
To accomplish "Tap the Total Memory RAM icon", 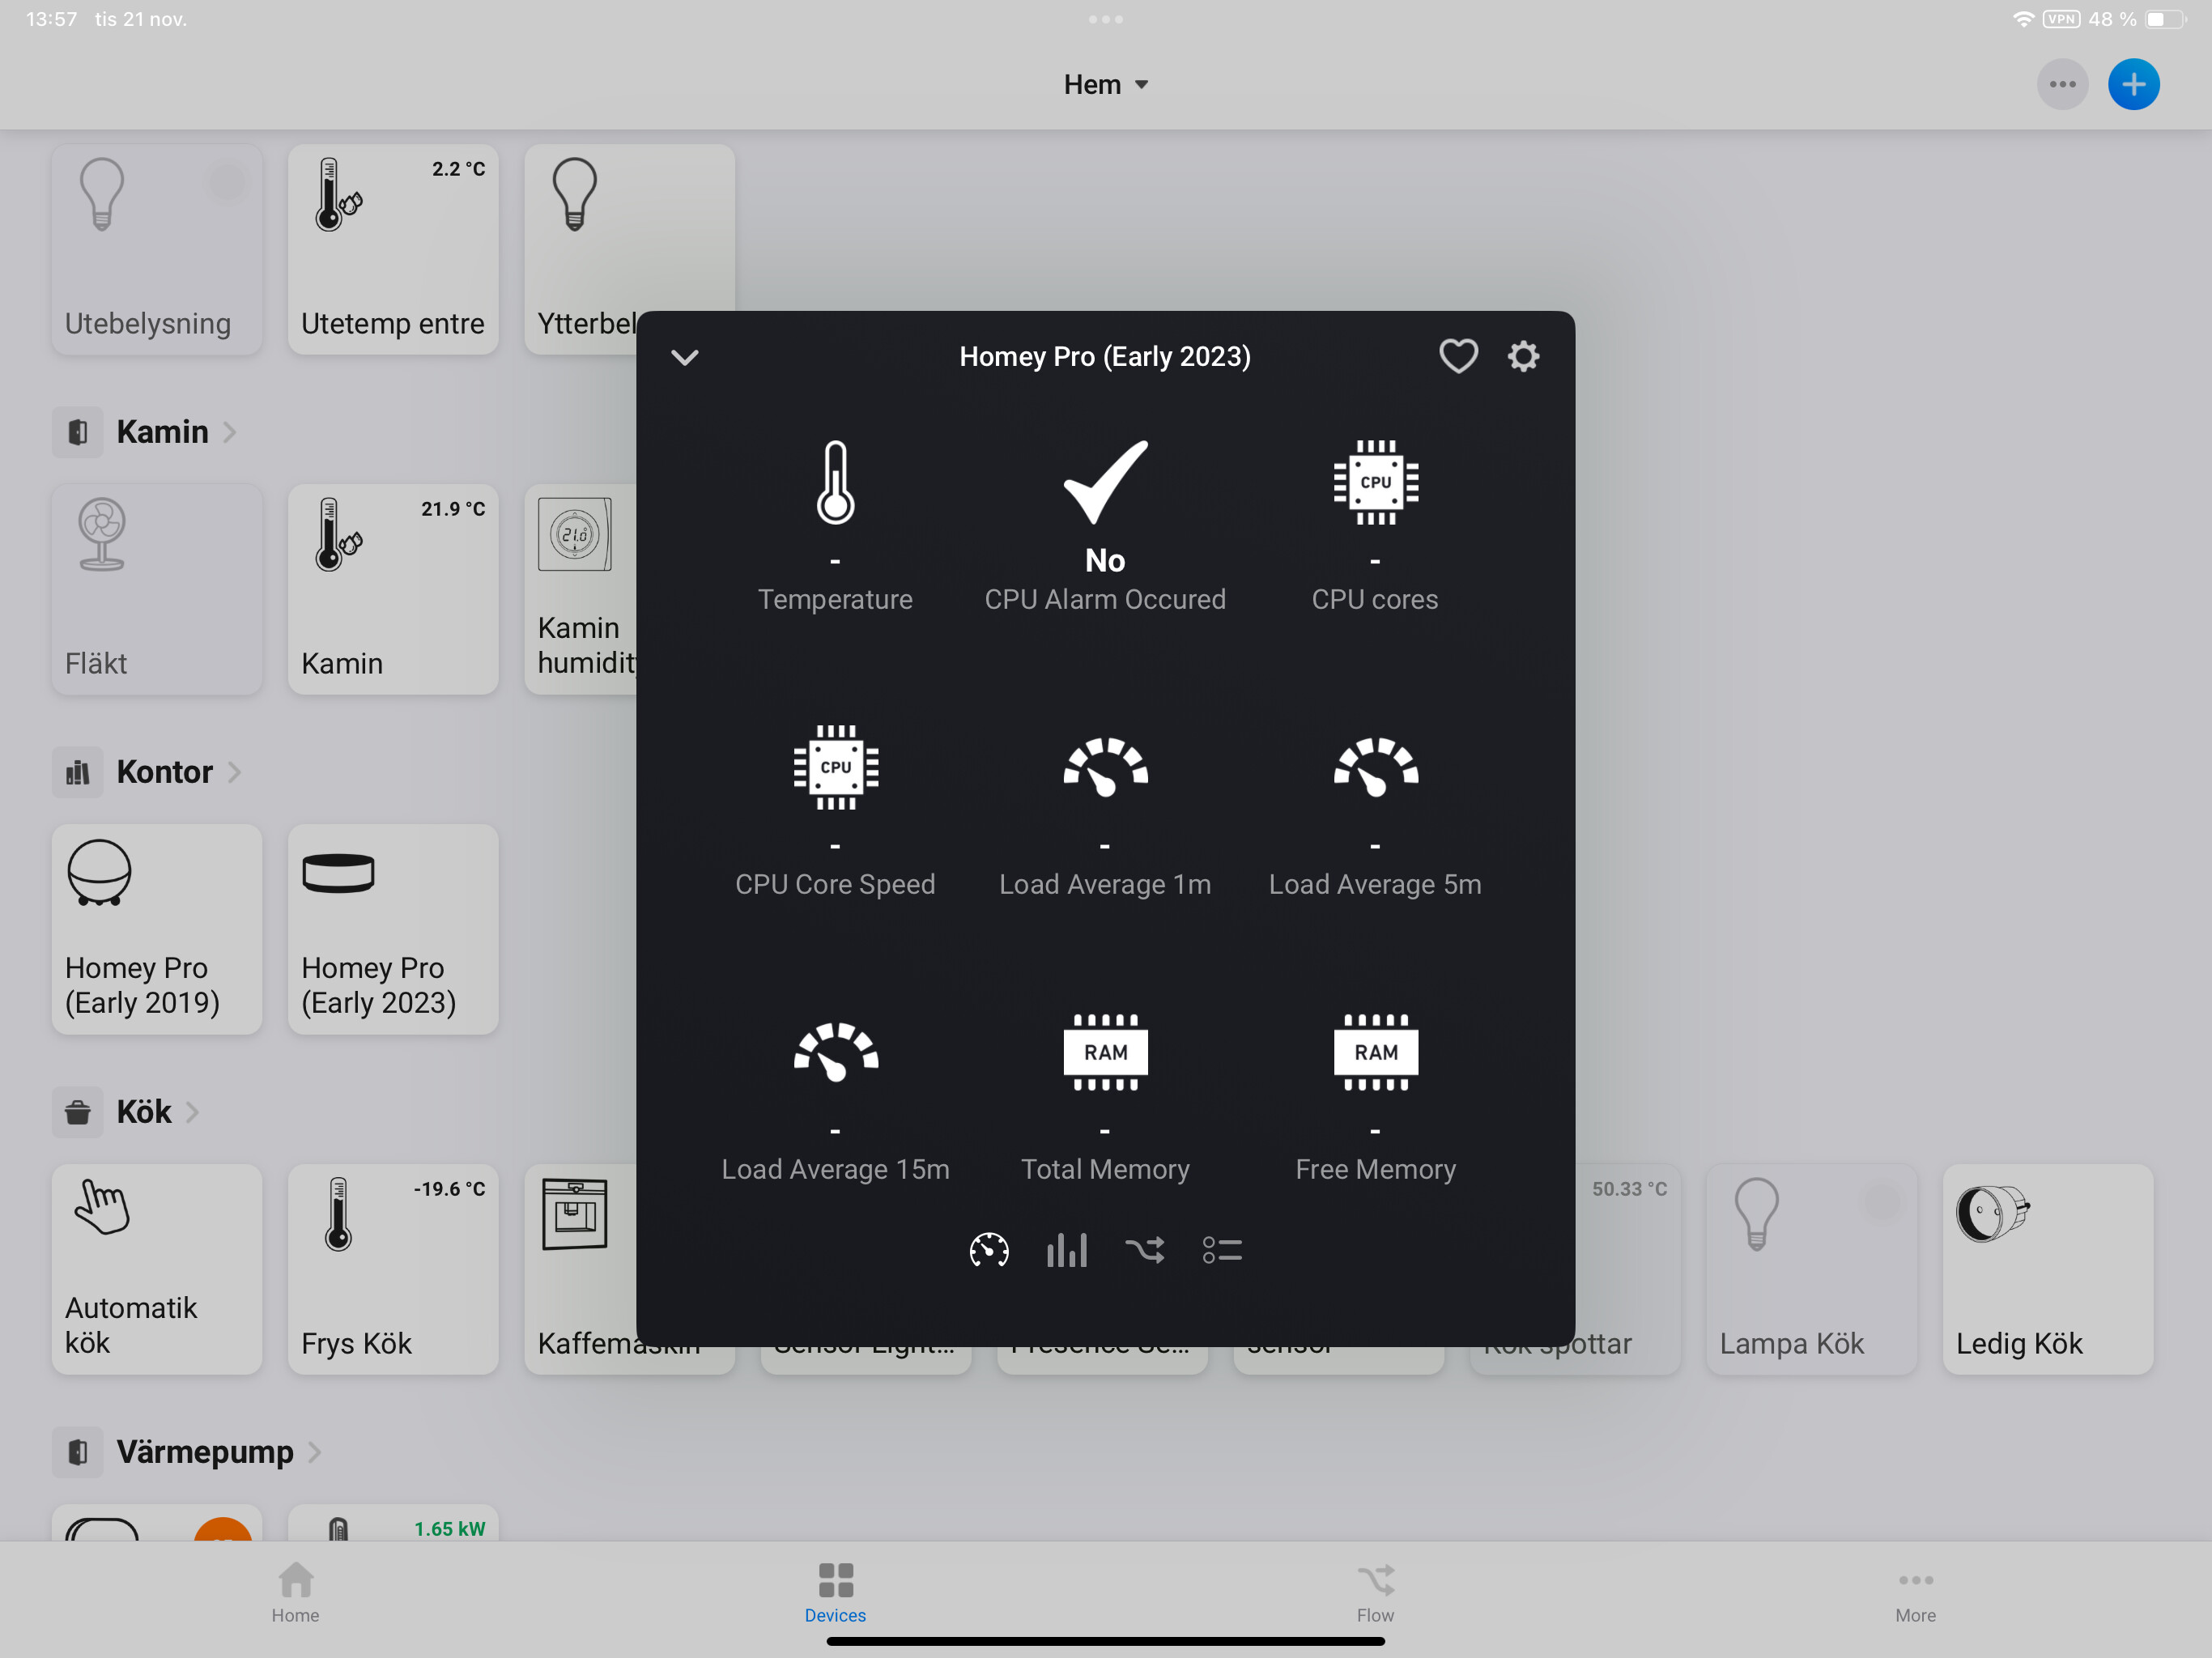I will pyautogui.click(x=1105, y=1052).
